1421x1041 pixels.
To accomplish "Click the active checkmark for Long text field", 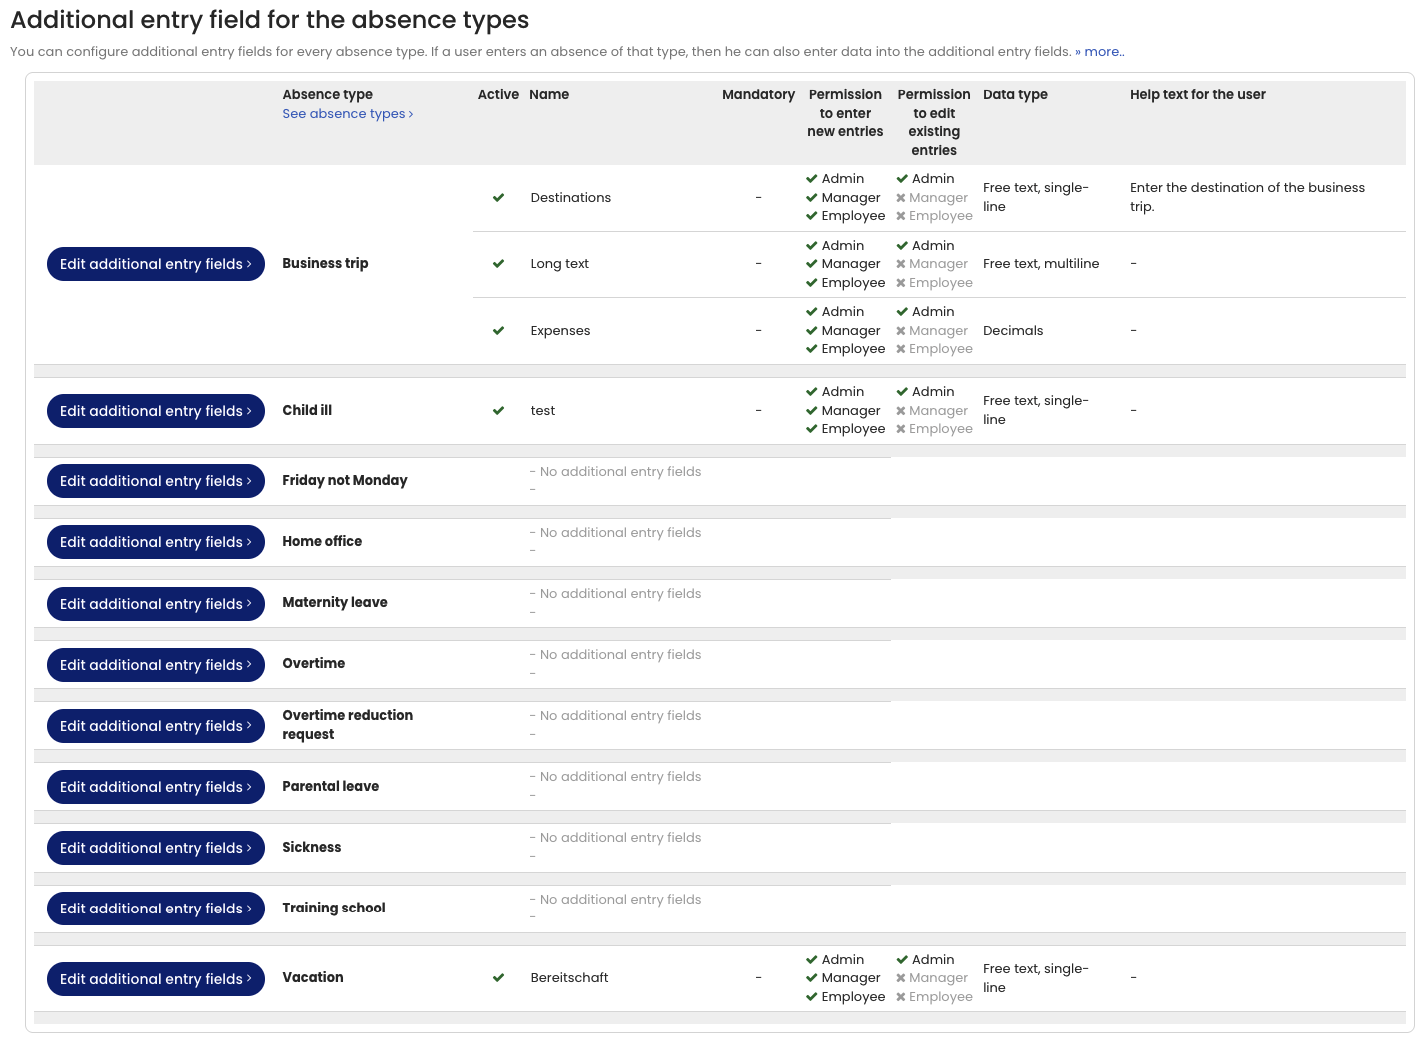I will (x=498, y=264).
